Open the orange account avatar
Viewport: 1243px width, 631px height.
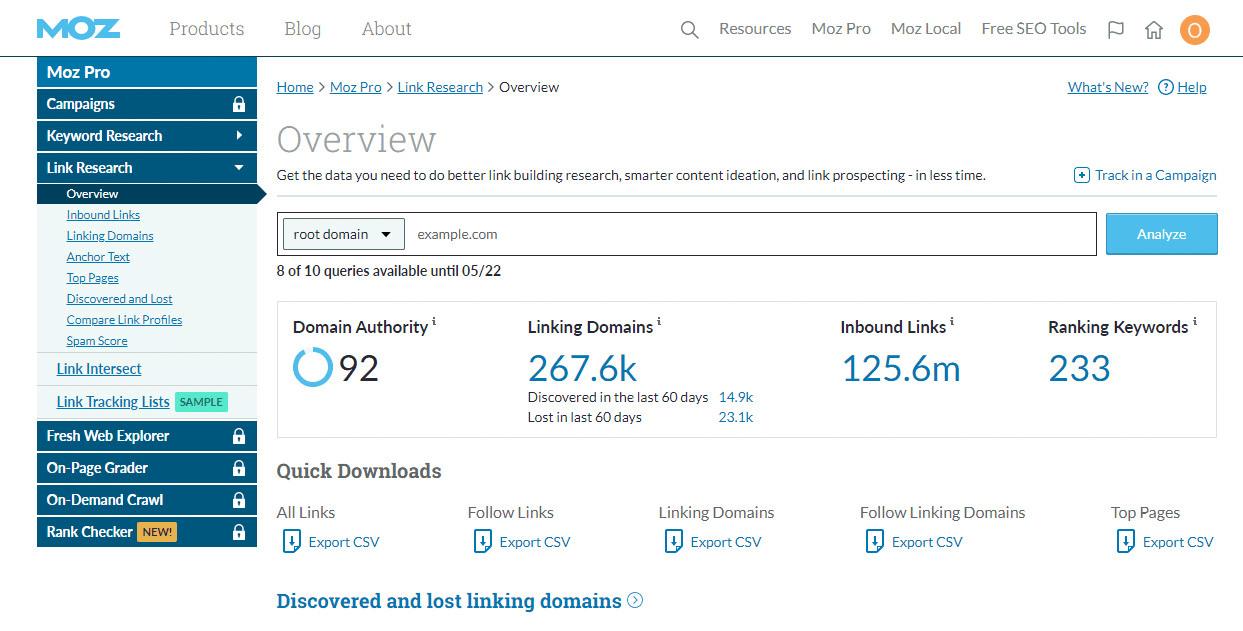pos(1194,29)
